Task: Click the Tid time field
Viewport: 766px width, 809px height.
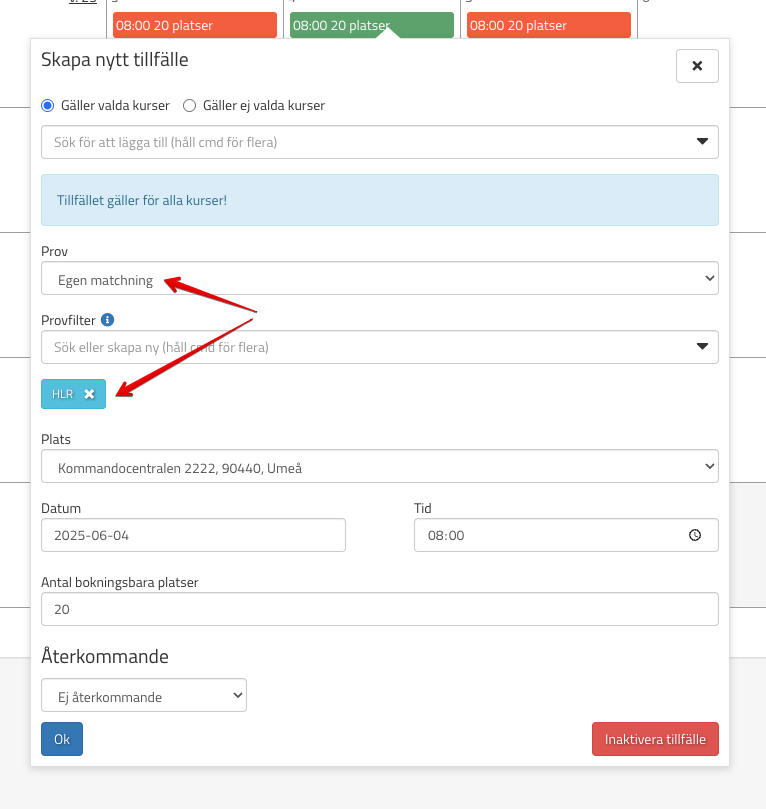Action: tap(550, 535)
